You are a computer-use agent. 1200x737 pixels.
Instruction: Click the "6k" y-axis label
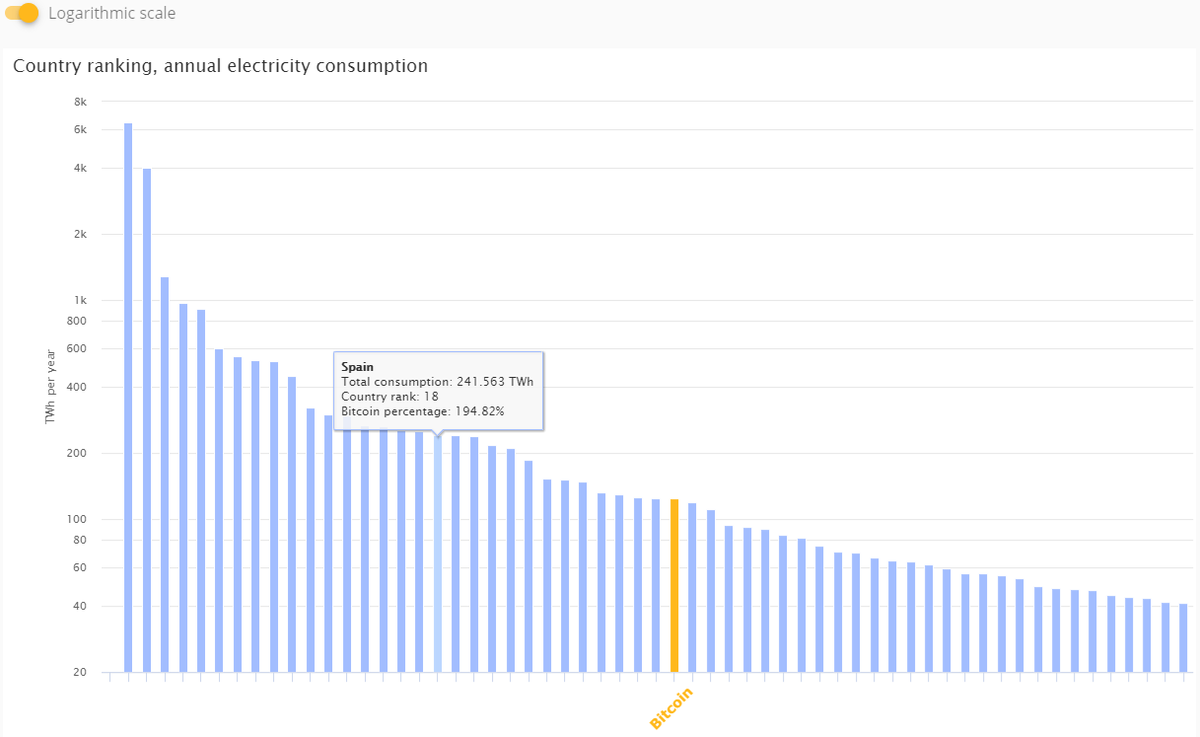pos(81,130)
